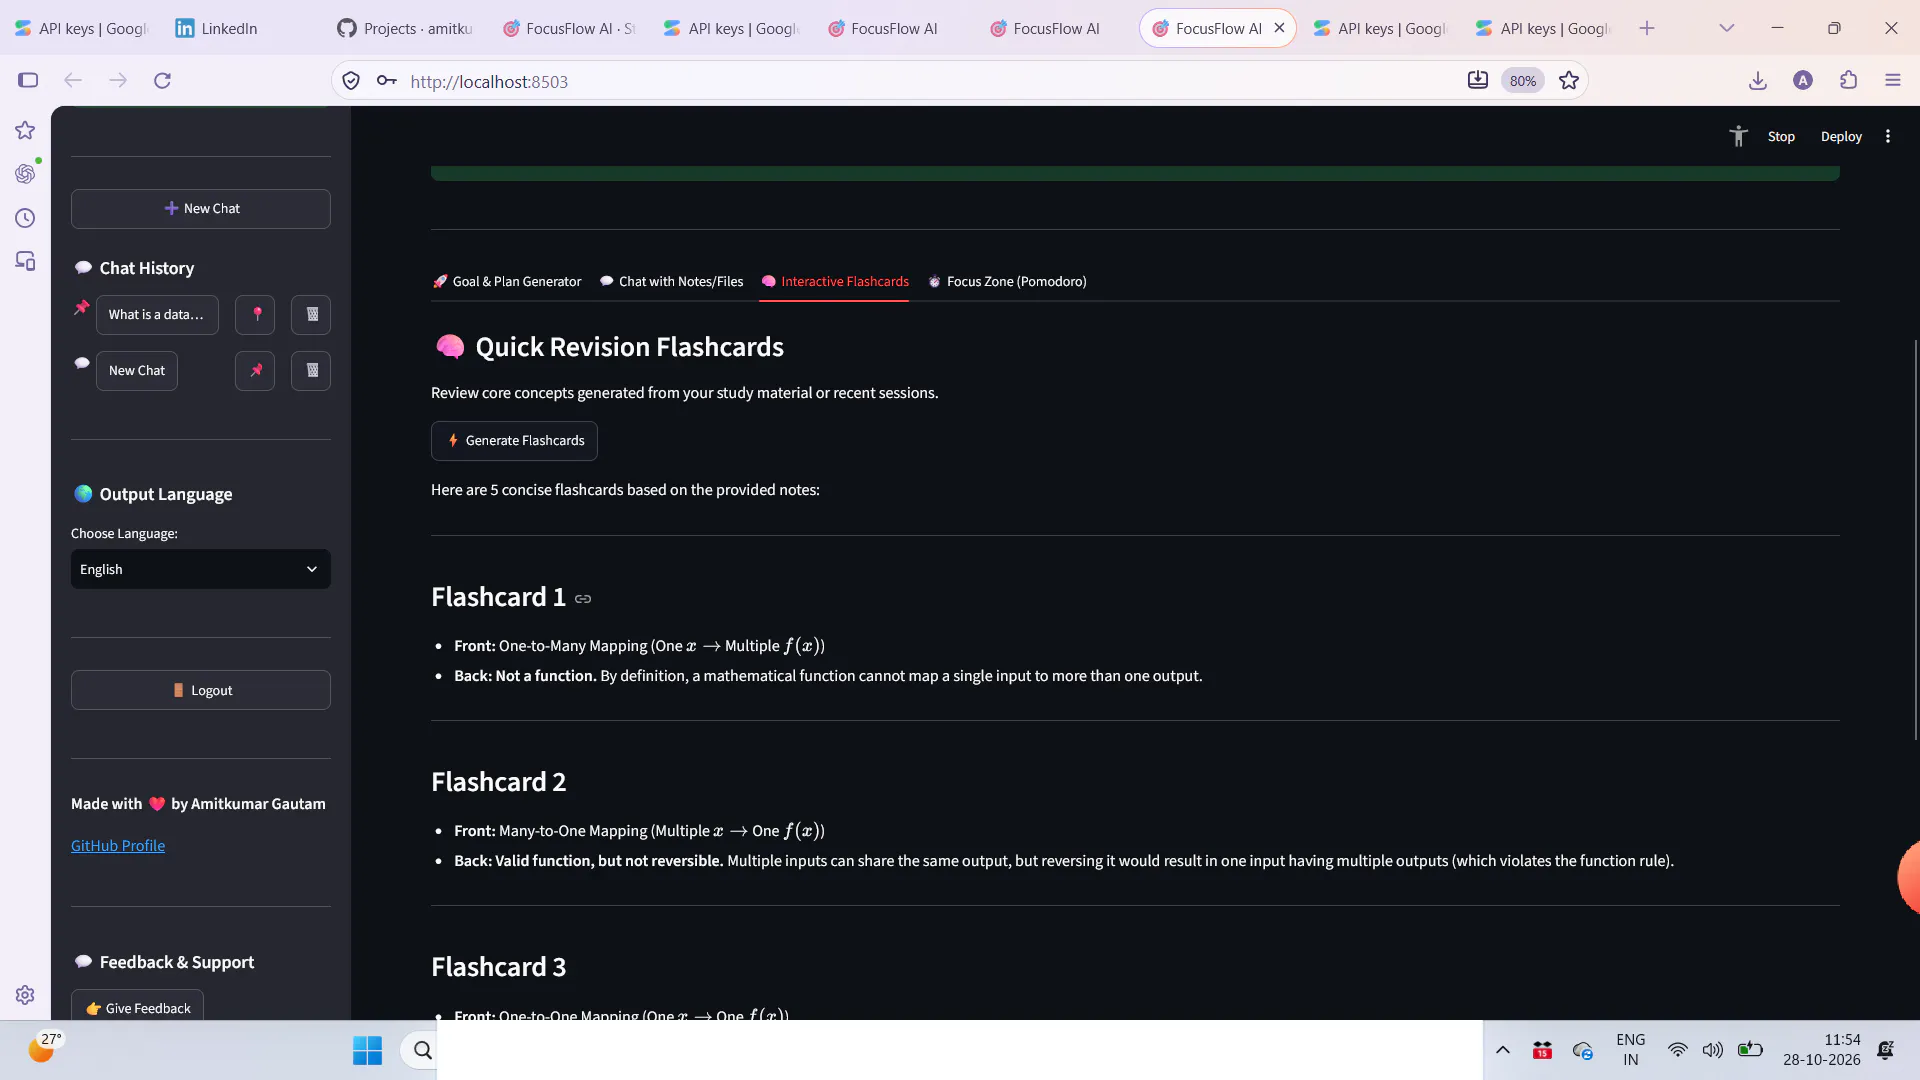The width and height of the screenshot is (1920, 1080).
Task: Open Streamlit main menu three dots
Action: pyautogui.click(x=1888, y=136)
